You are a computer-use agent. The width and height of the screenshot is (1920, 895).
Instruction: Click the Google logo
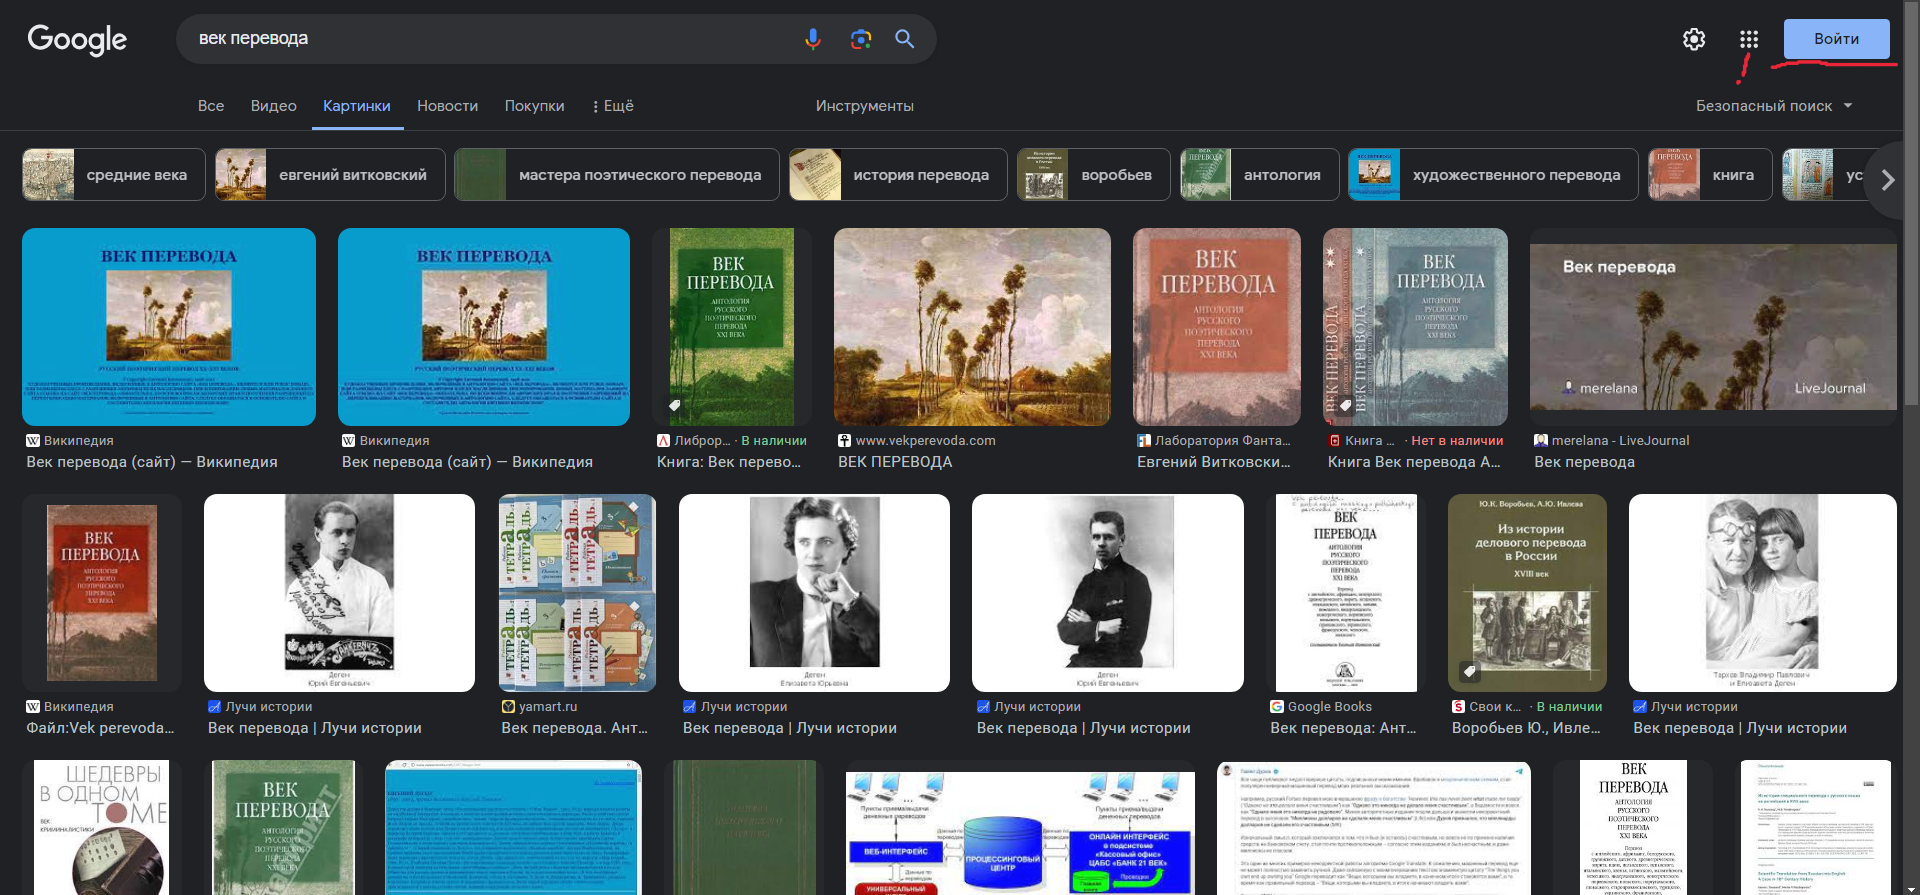(x=77, y=39)
